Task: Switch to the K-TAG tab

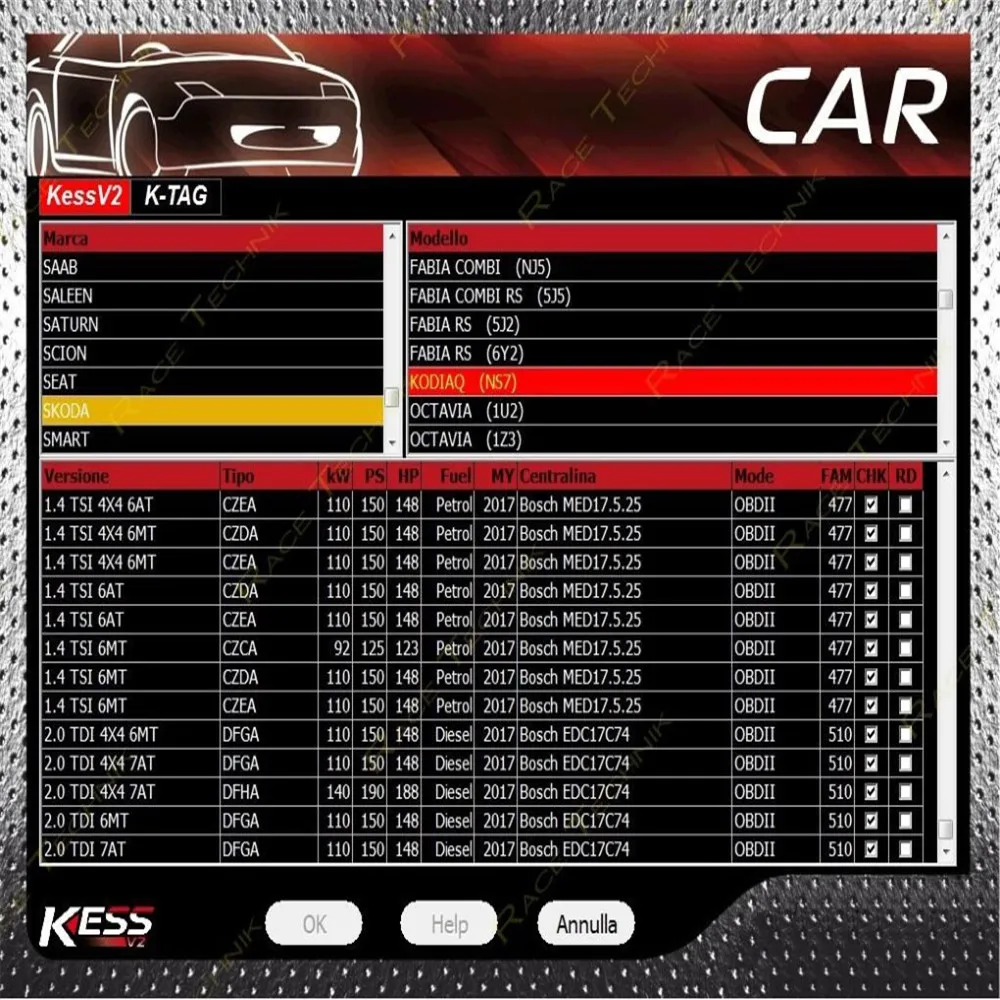Action: click(x=175, y=196)
